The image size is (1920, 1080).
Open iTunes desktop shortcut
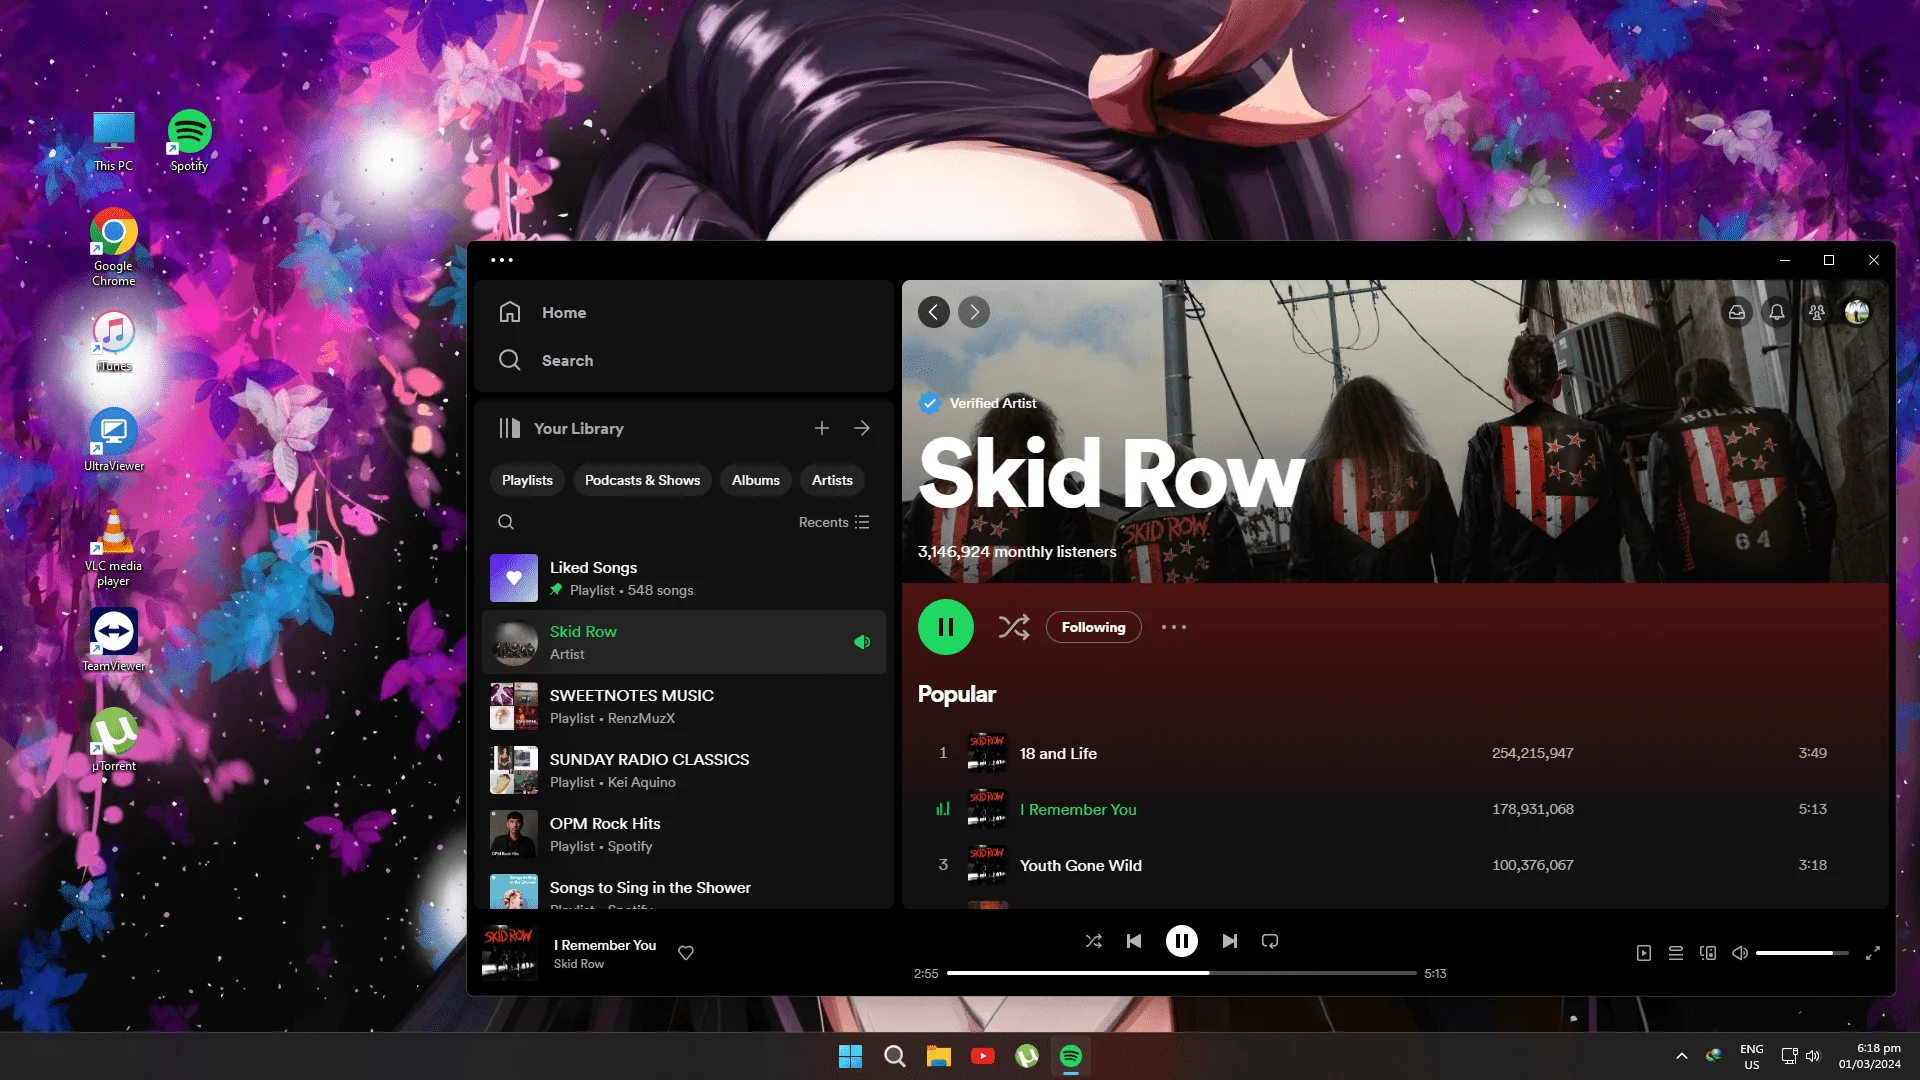114,341
